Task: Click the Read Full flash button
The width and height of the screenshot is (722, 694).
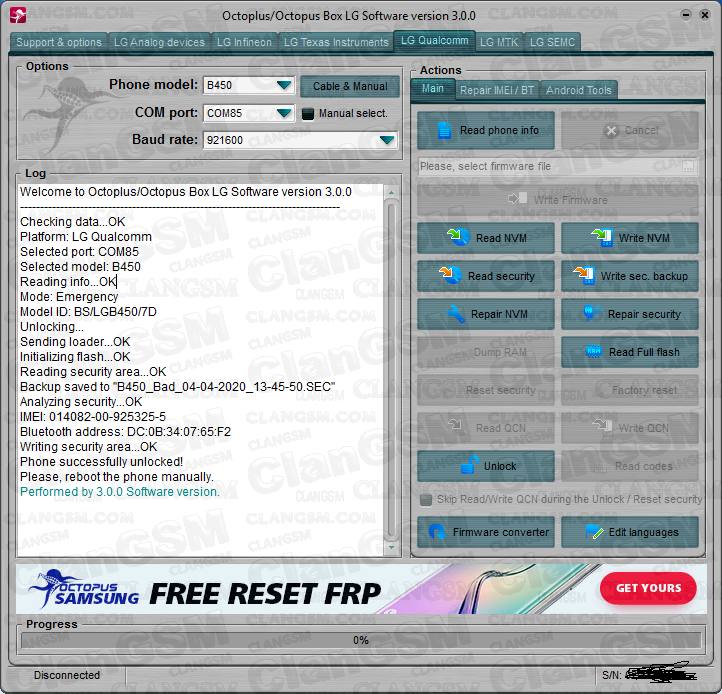Action: click(x=630, y=352)
